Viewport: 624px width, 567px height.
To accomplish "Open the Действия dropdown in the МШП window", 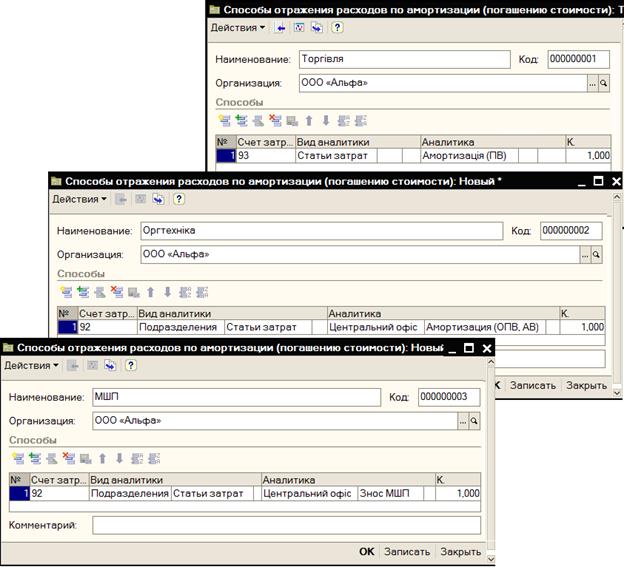I will coord(31,365).
